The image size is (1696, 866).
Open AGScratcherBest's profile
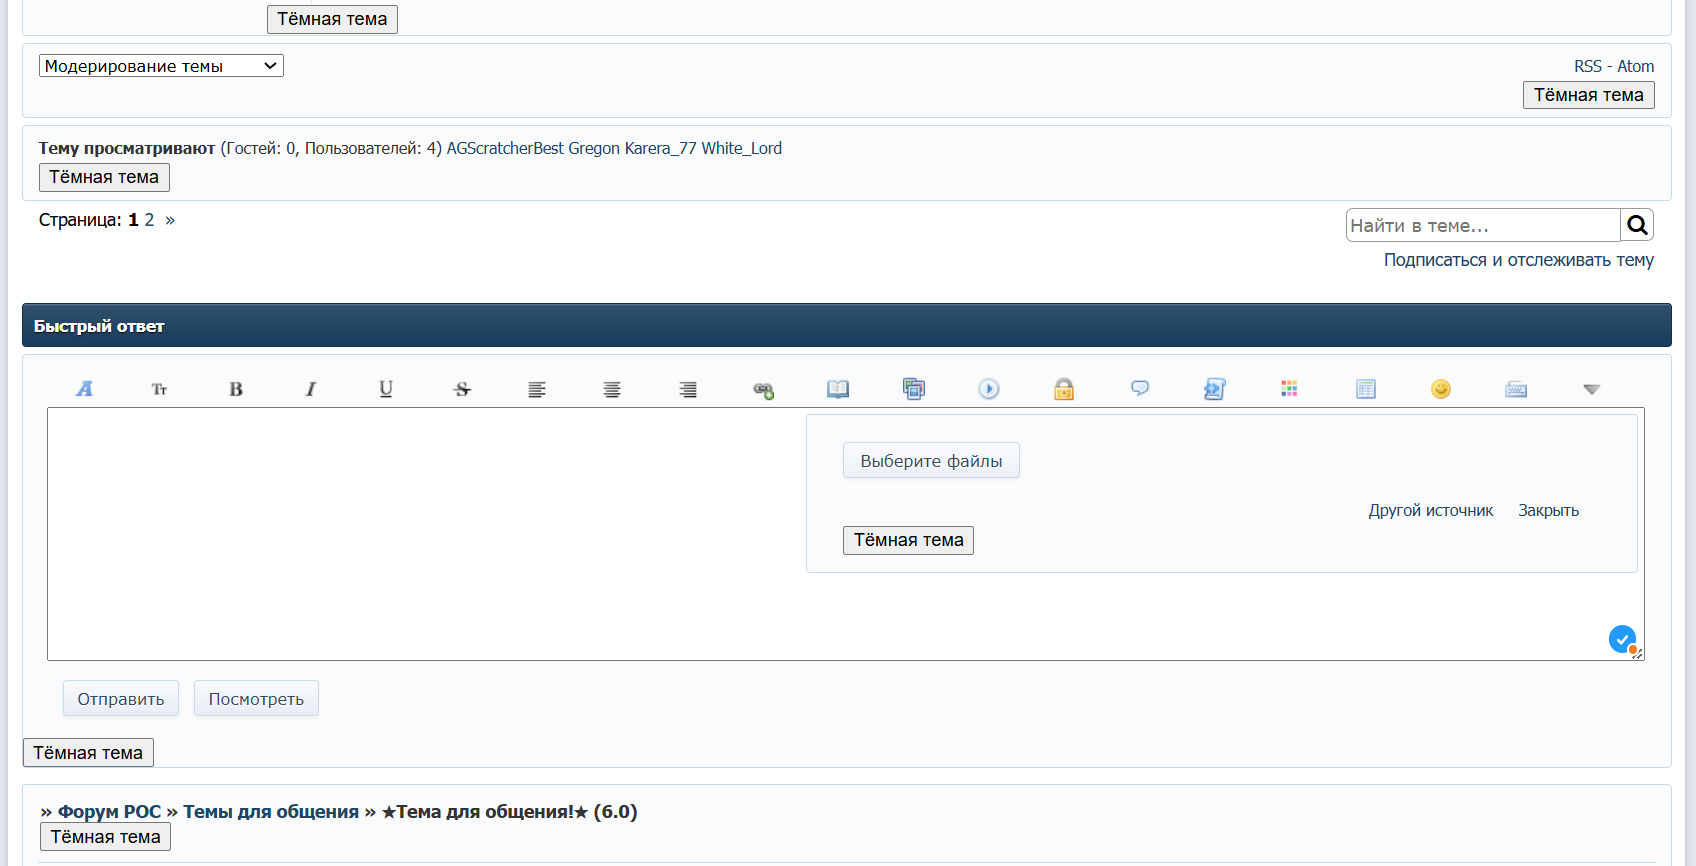(x=505, y=148)
